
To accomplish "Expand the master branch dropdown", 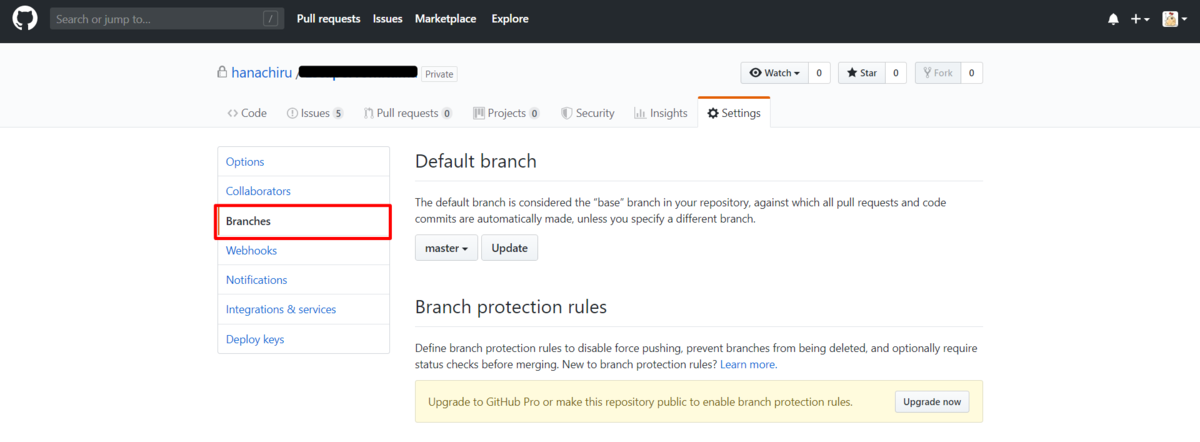I will pos(446,248).
